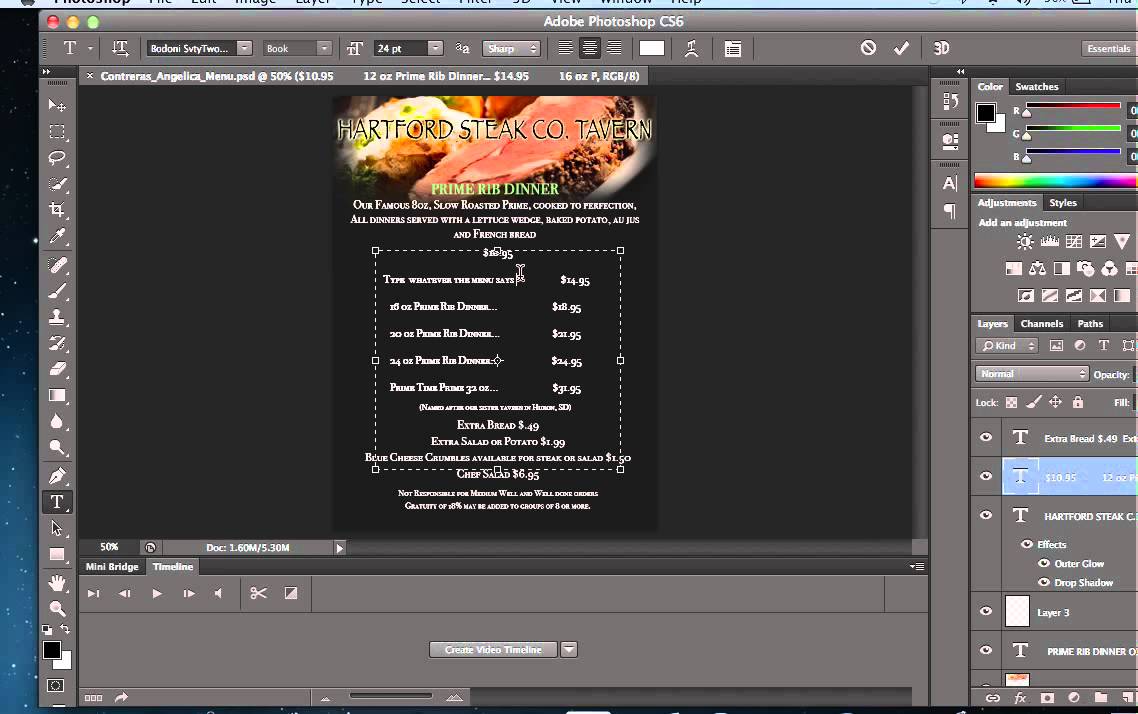Select the Pen tool

click(57, 476)
